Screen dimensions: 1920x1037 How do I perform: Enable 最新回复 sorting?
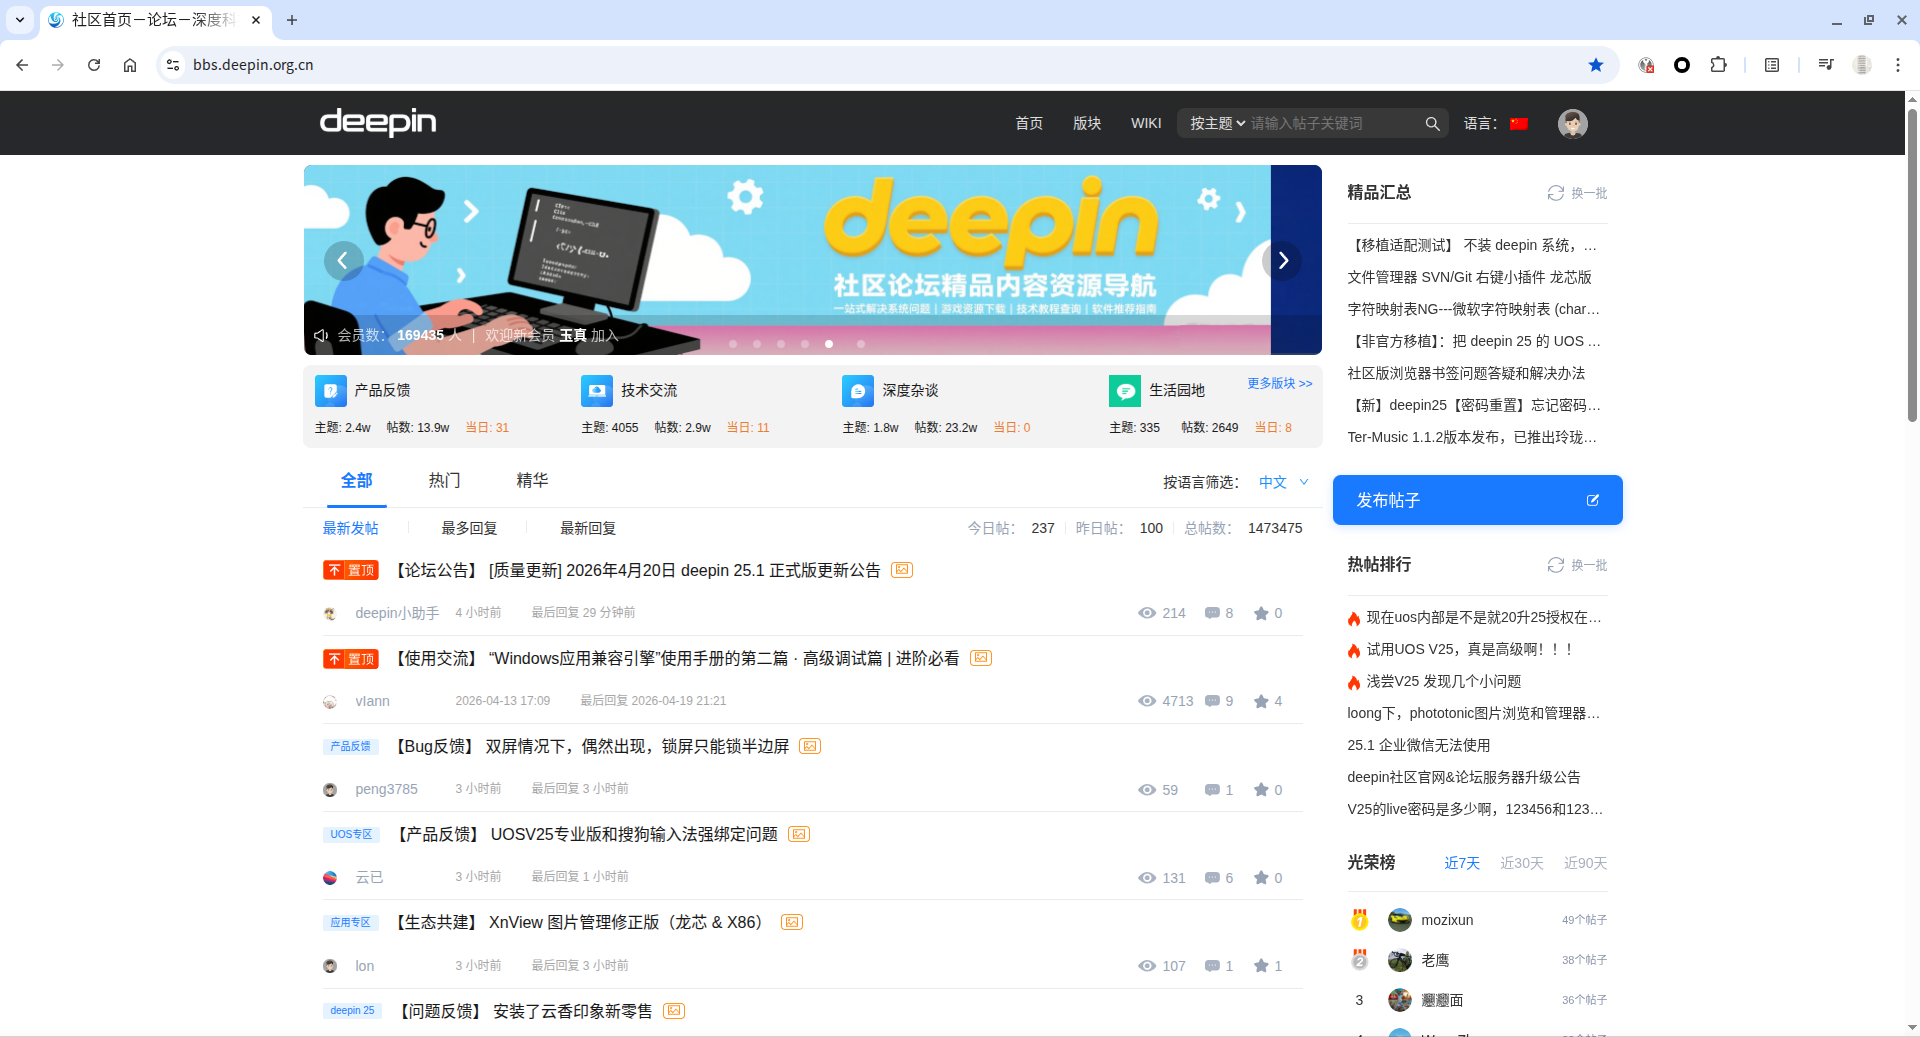[586, 528]
